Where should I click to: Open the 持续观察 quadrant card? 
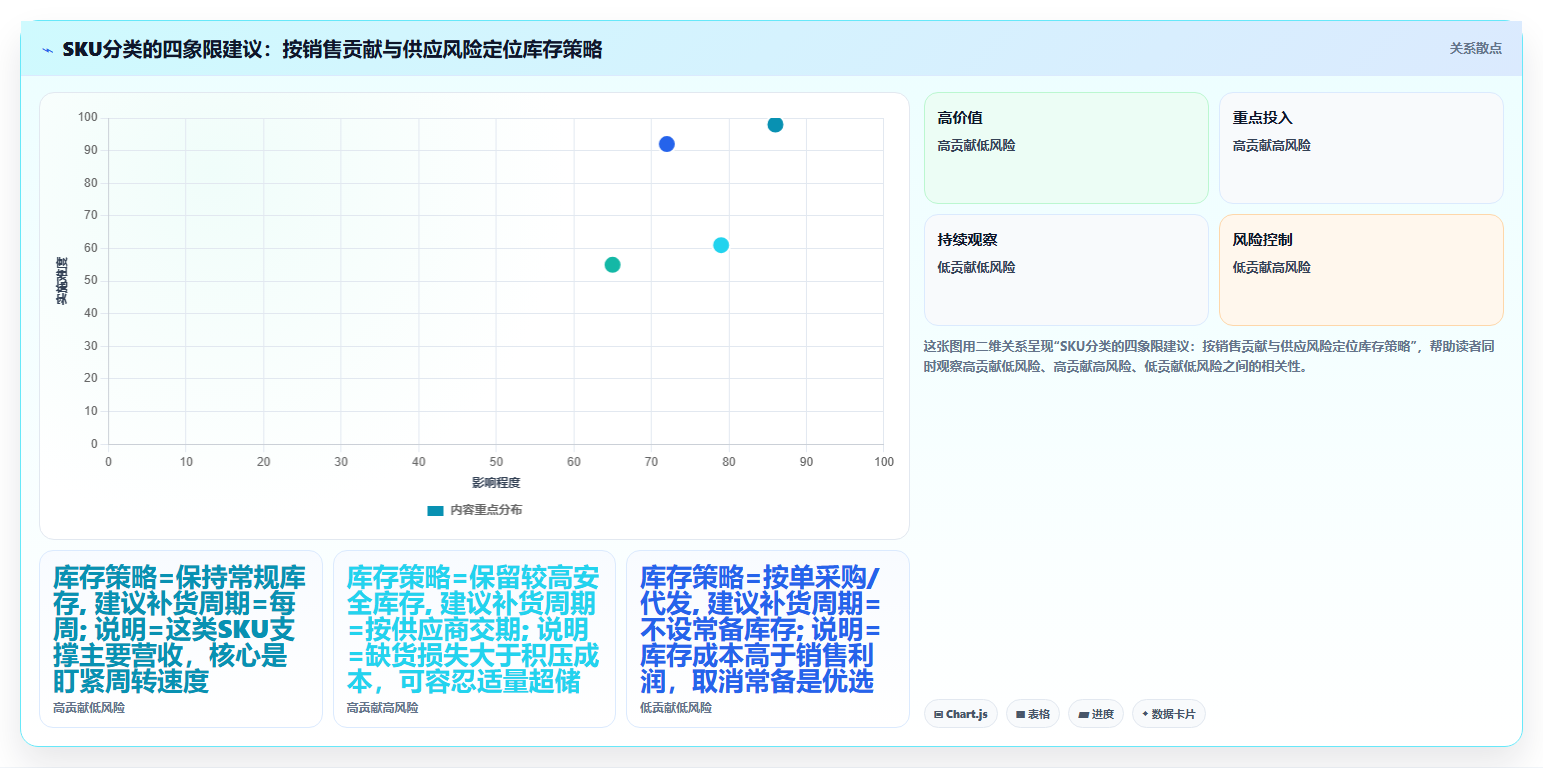click(1066, 270)
